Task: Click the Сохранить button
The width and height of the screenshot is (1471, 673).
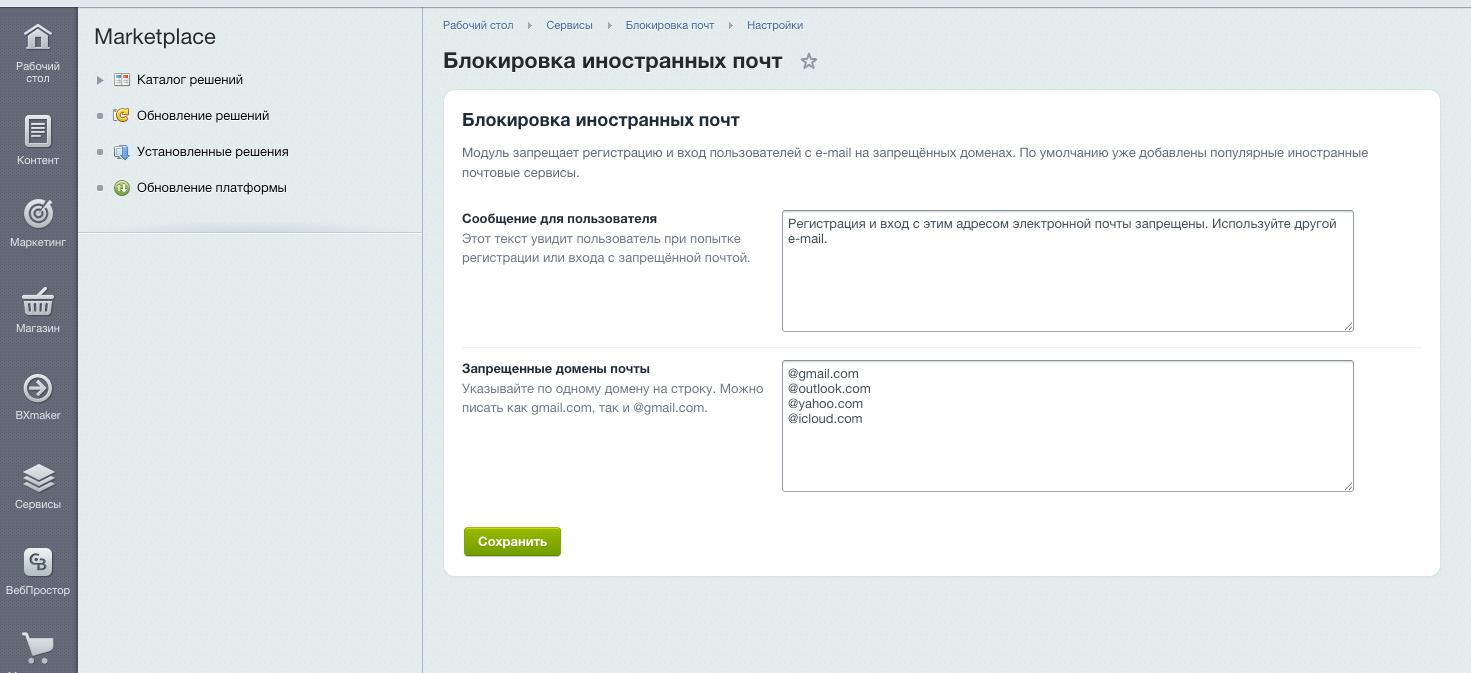Action: point(512,542)
